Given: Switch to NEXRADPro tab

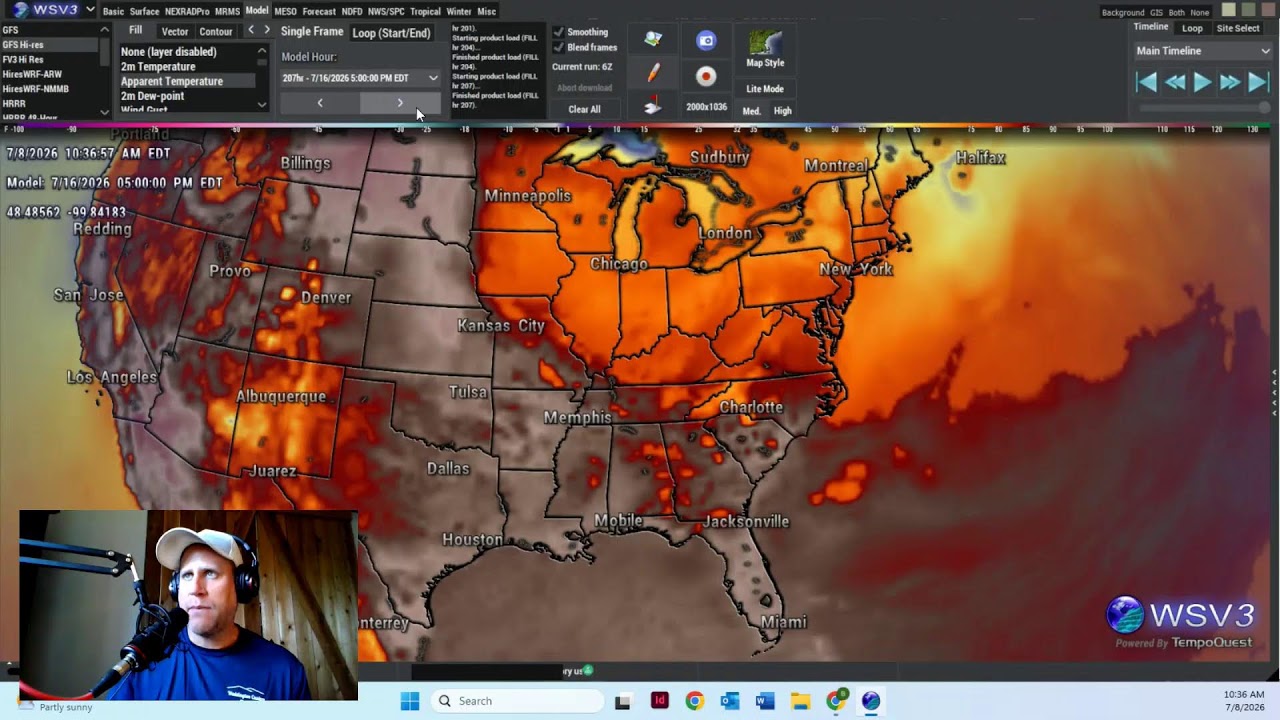Looking at the screenshot, I should (187, 12).
